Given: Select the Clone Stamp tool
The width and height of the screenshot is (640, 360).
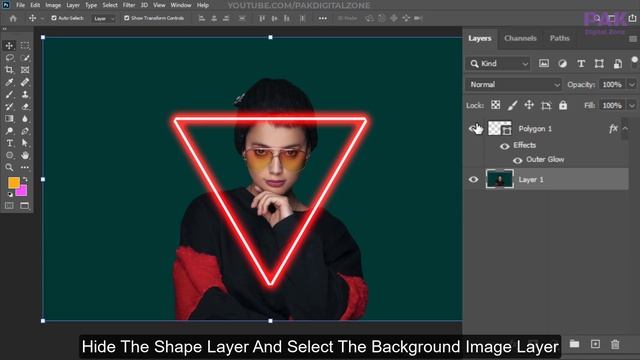Looking at the screenshot, I should pos(25,94).
